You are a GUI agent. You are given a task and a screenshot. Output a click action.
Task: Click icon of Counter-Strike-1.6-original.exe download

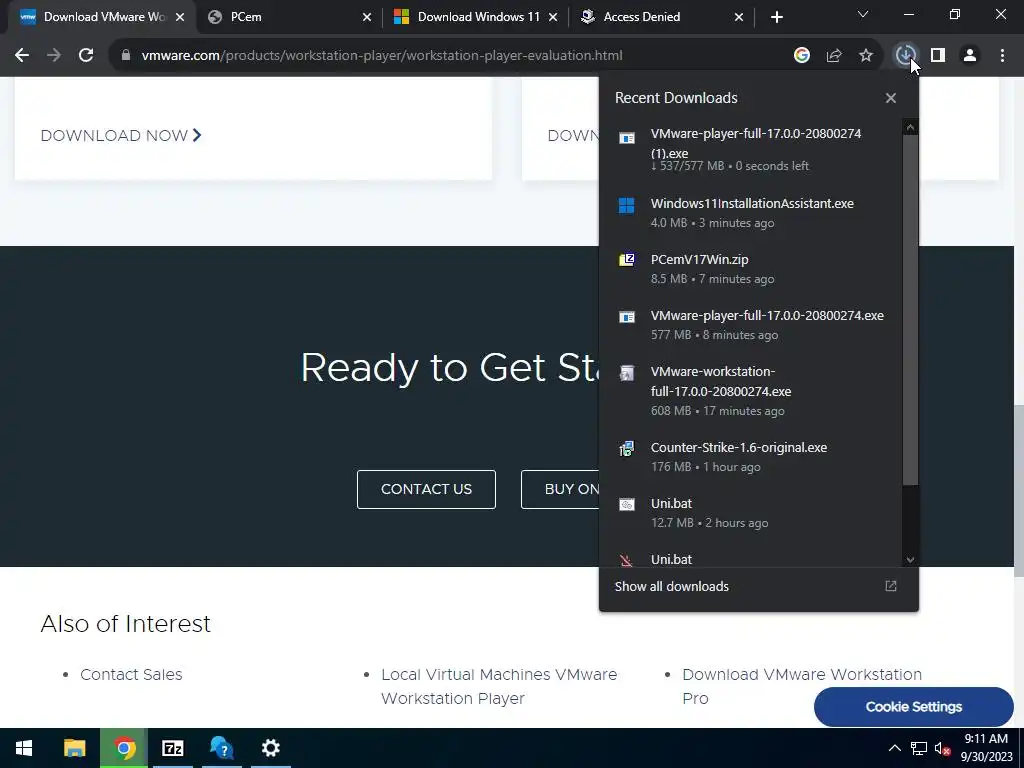click(626, 449)
